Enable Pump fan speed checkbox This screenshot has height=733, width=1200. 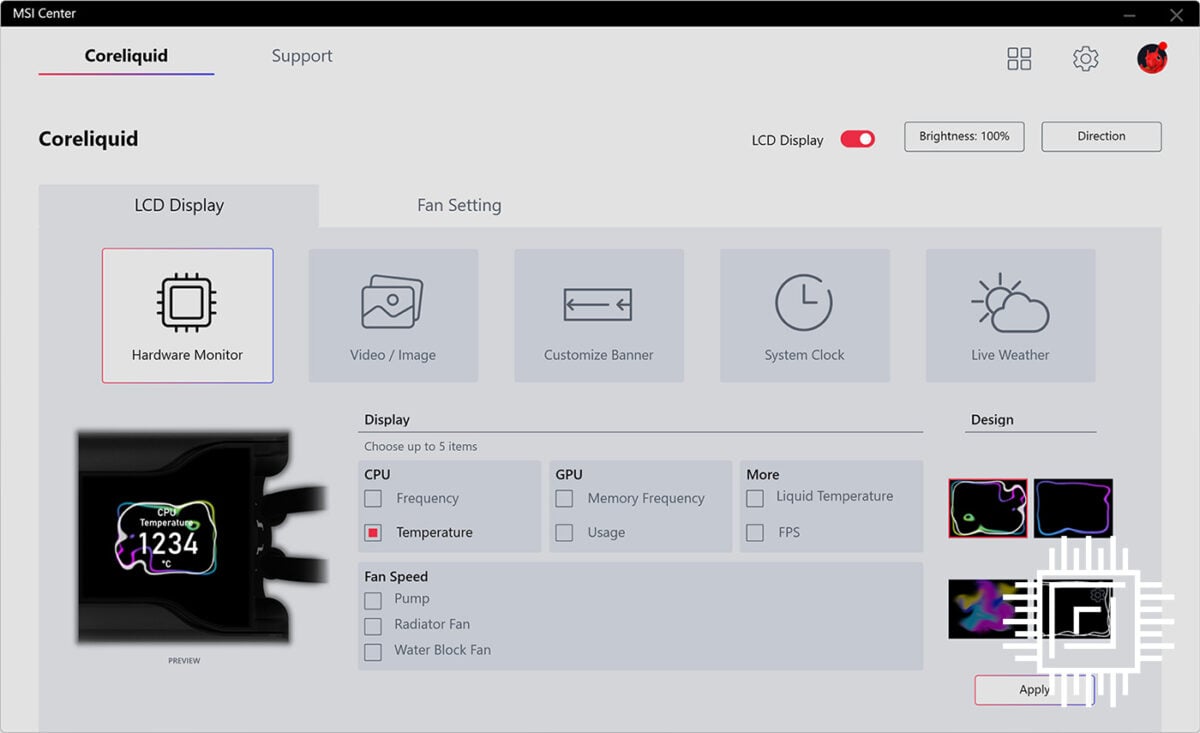(x=373, y=600)
